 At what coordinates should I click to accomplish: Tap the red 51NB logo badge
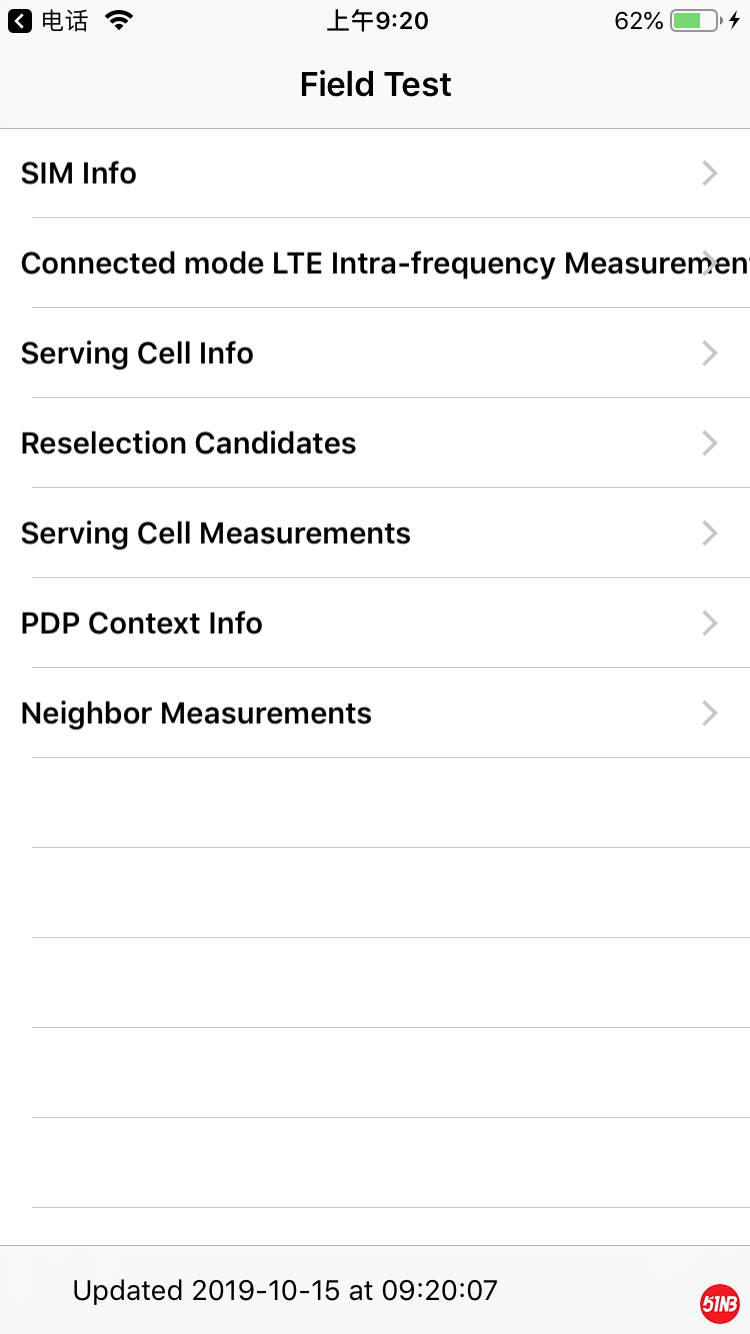point(719,1304)
